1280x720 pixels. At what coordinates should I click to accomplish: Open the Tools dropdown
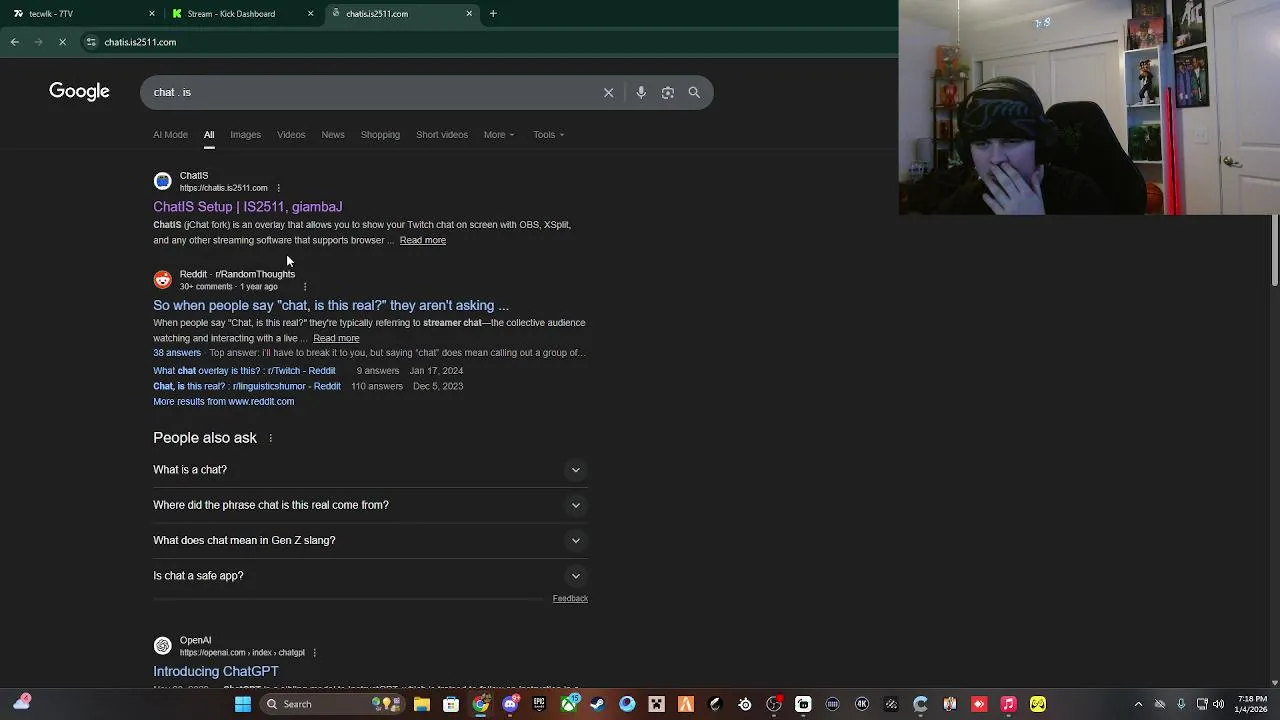click(548, 135)
